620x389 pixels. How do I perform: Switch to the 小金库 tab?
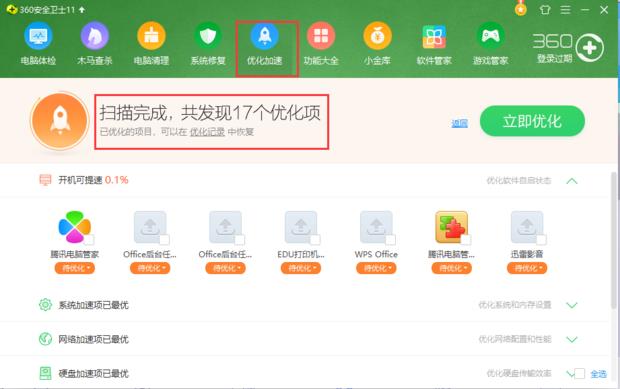(377, 43)
